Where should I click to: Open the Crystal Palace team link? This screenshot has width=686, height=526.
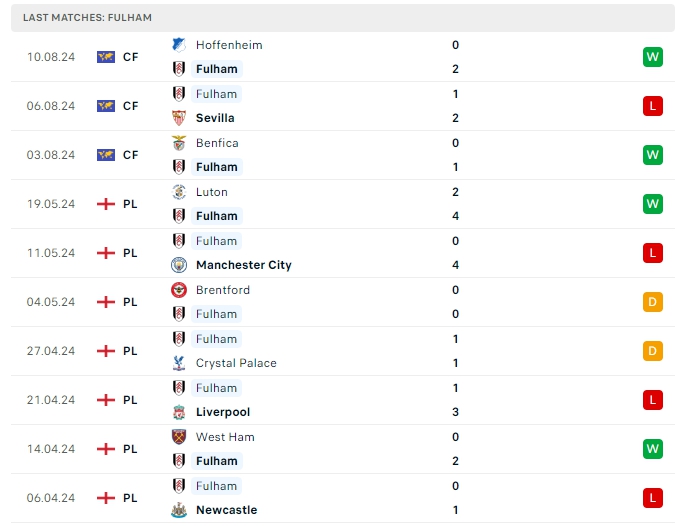point(236,363)
